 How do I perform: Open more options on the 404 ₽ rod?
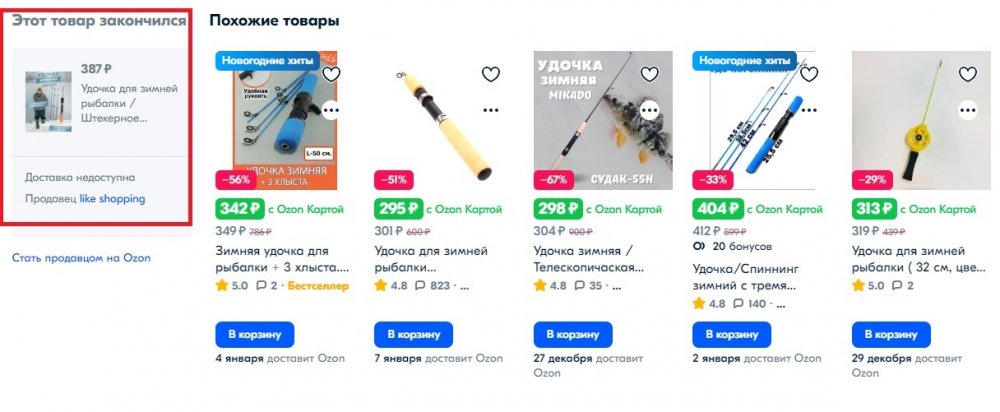809,110
